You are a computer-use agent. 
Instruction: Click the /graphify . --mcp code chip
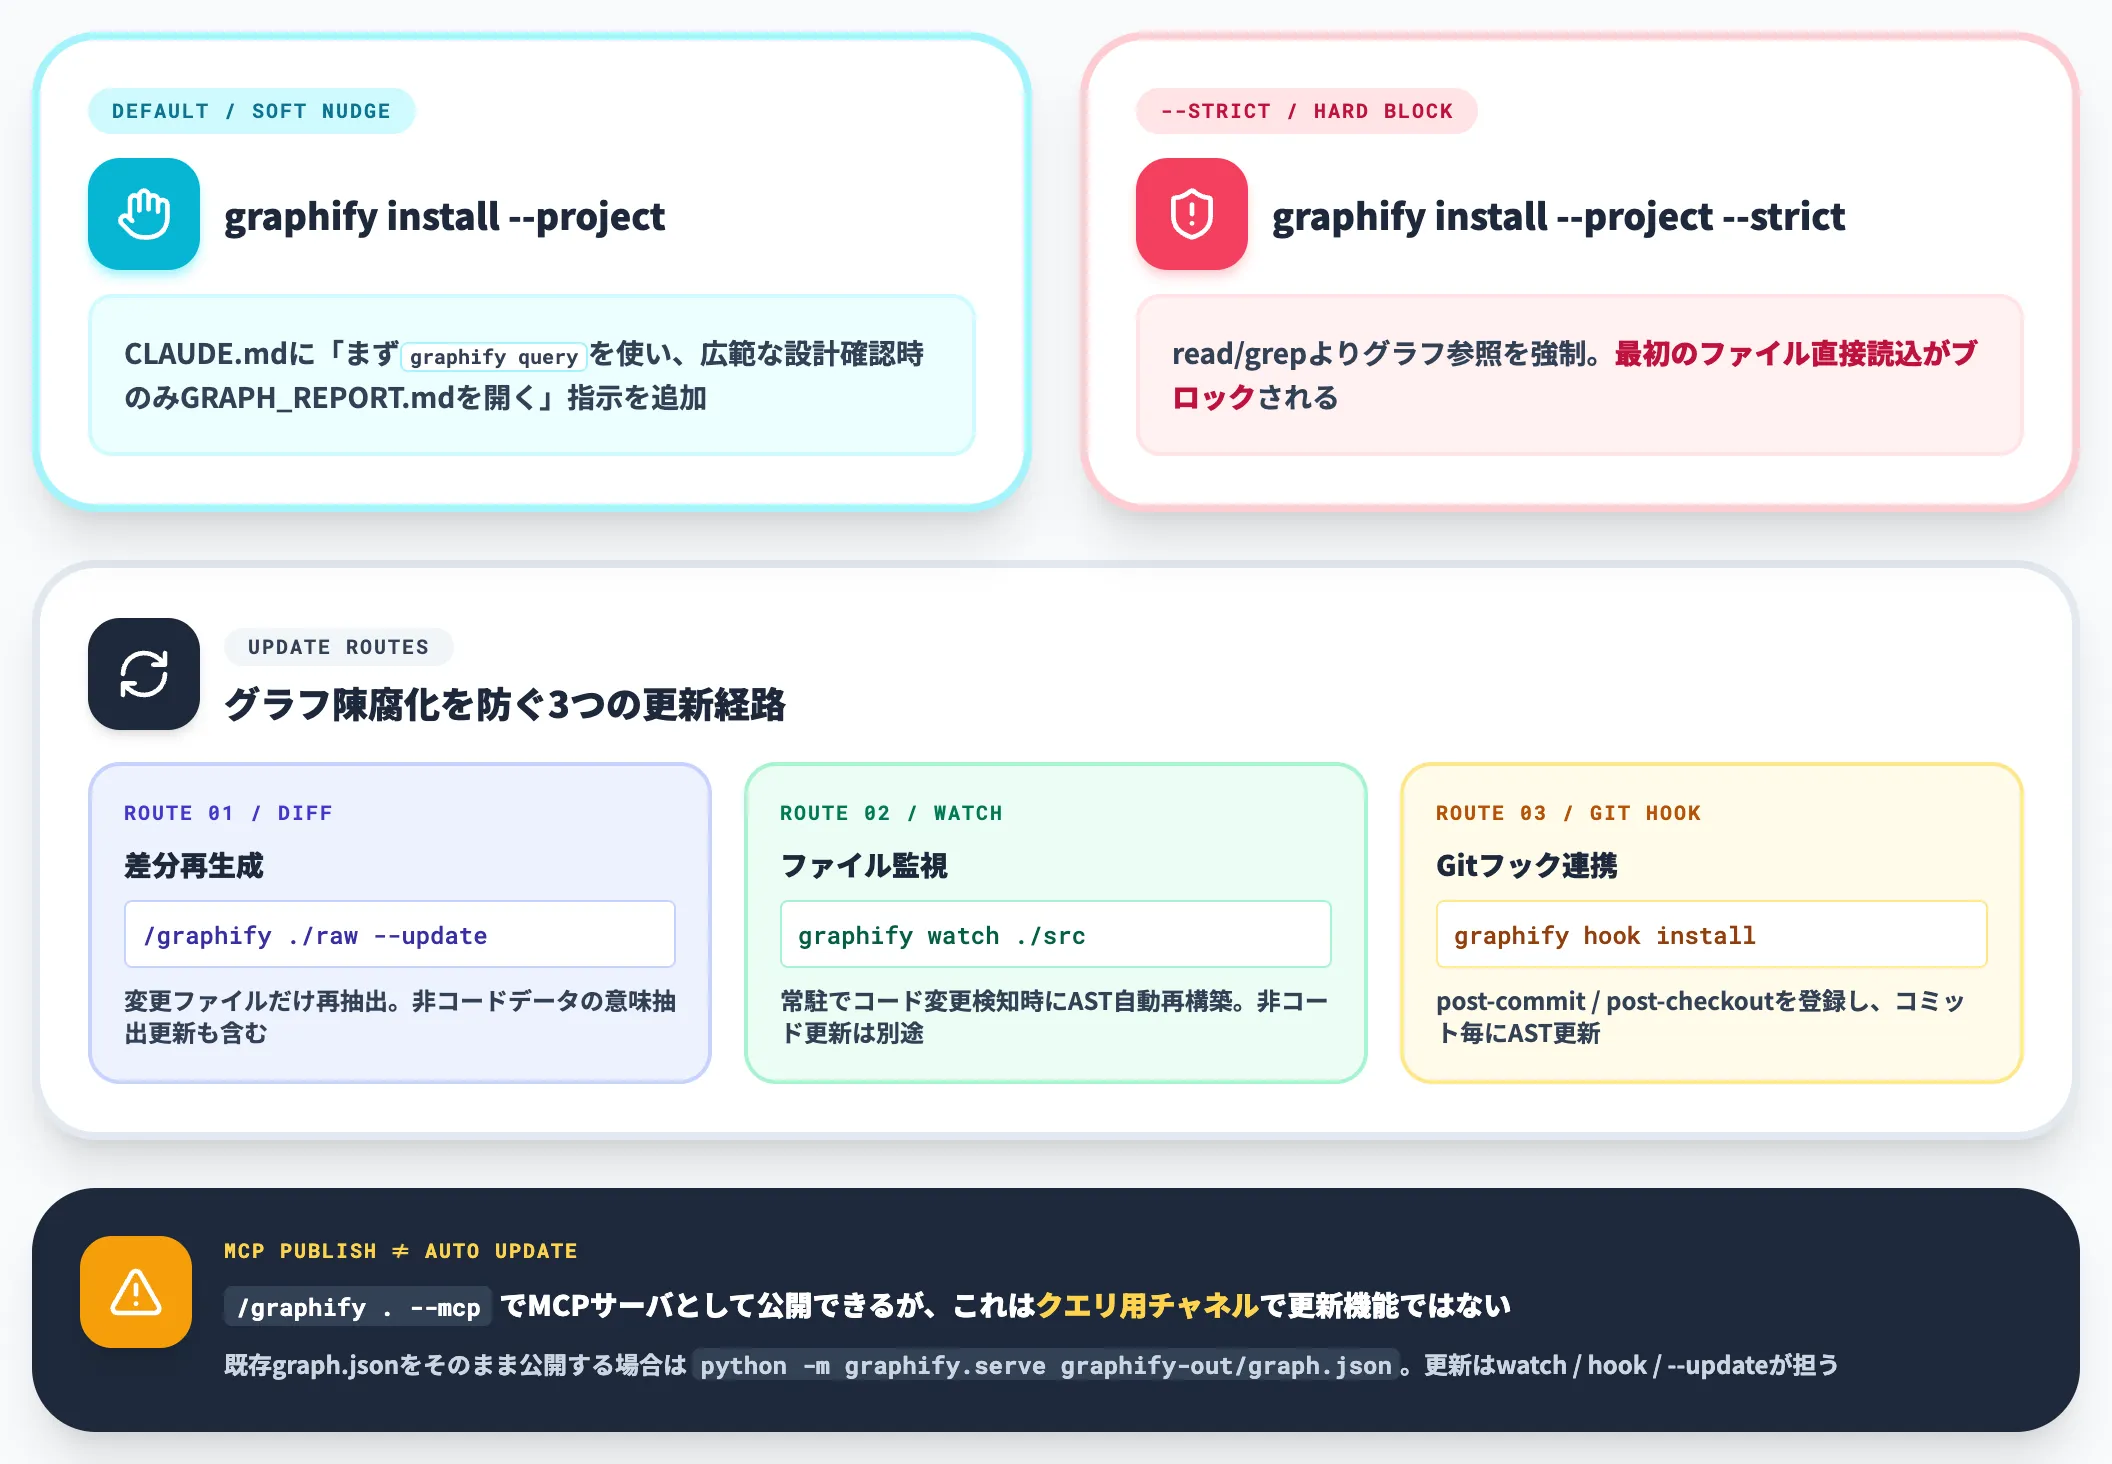[x=358, y=1306]
